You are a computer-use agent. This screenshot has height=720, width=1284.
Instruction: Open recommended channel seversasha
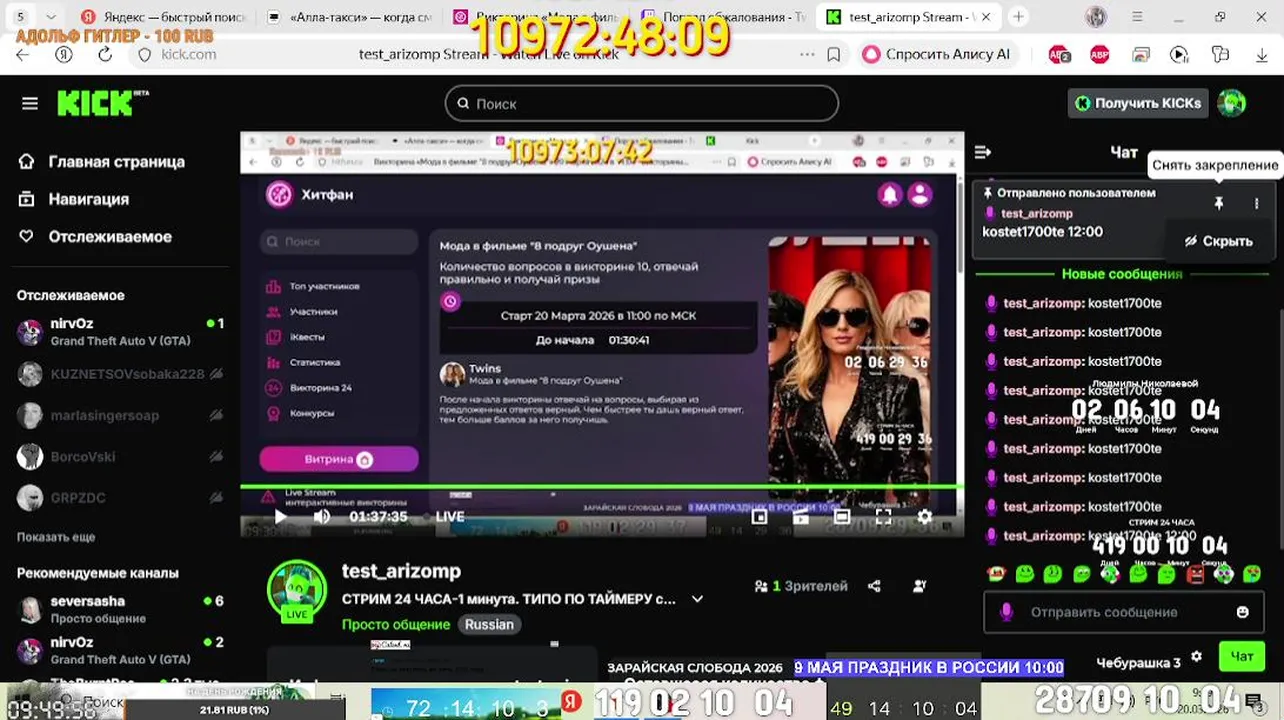[120, 609]
